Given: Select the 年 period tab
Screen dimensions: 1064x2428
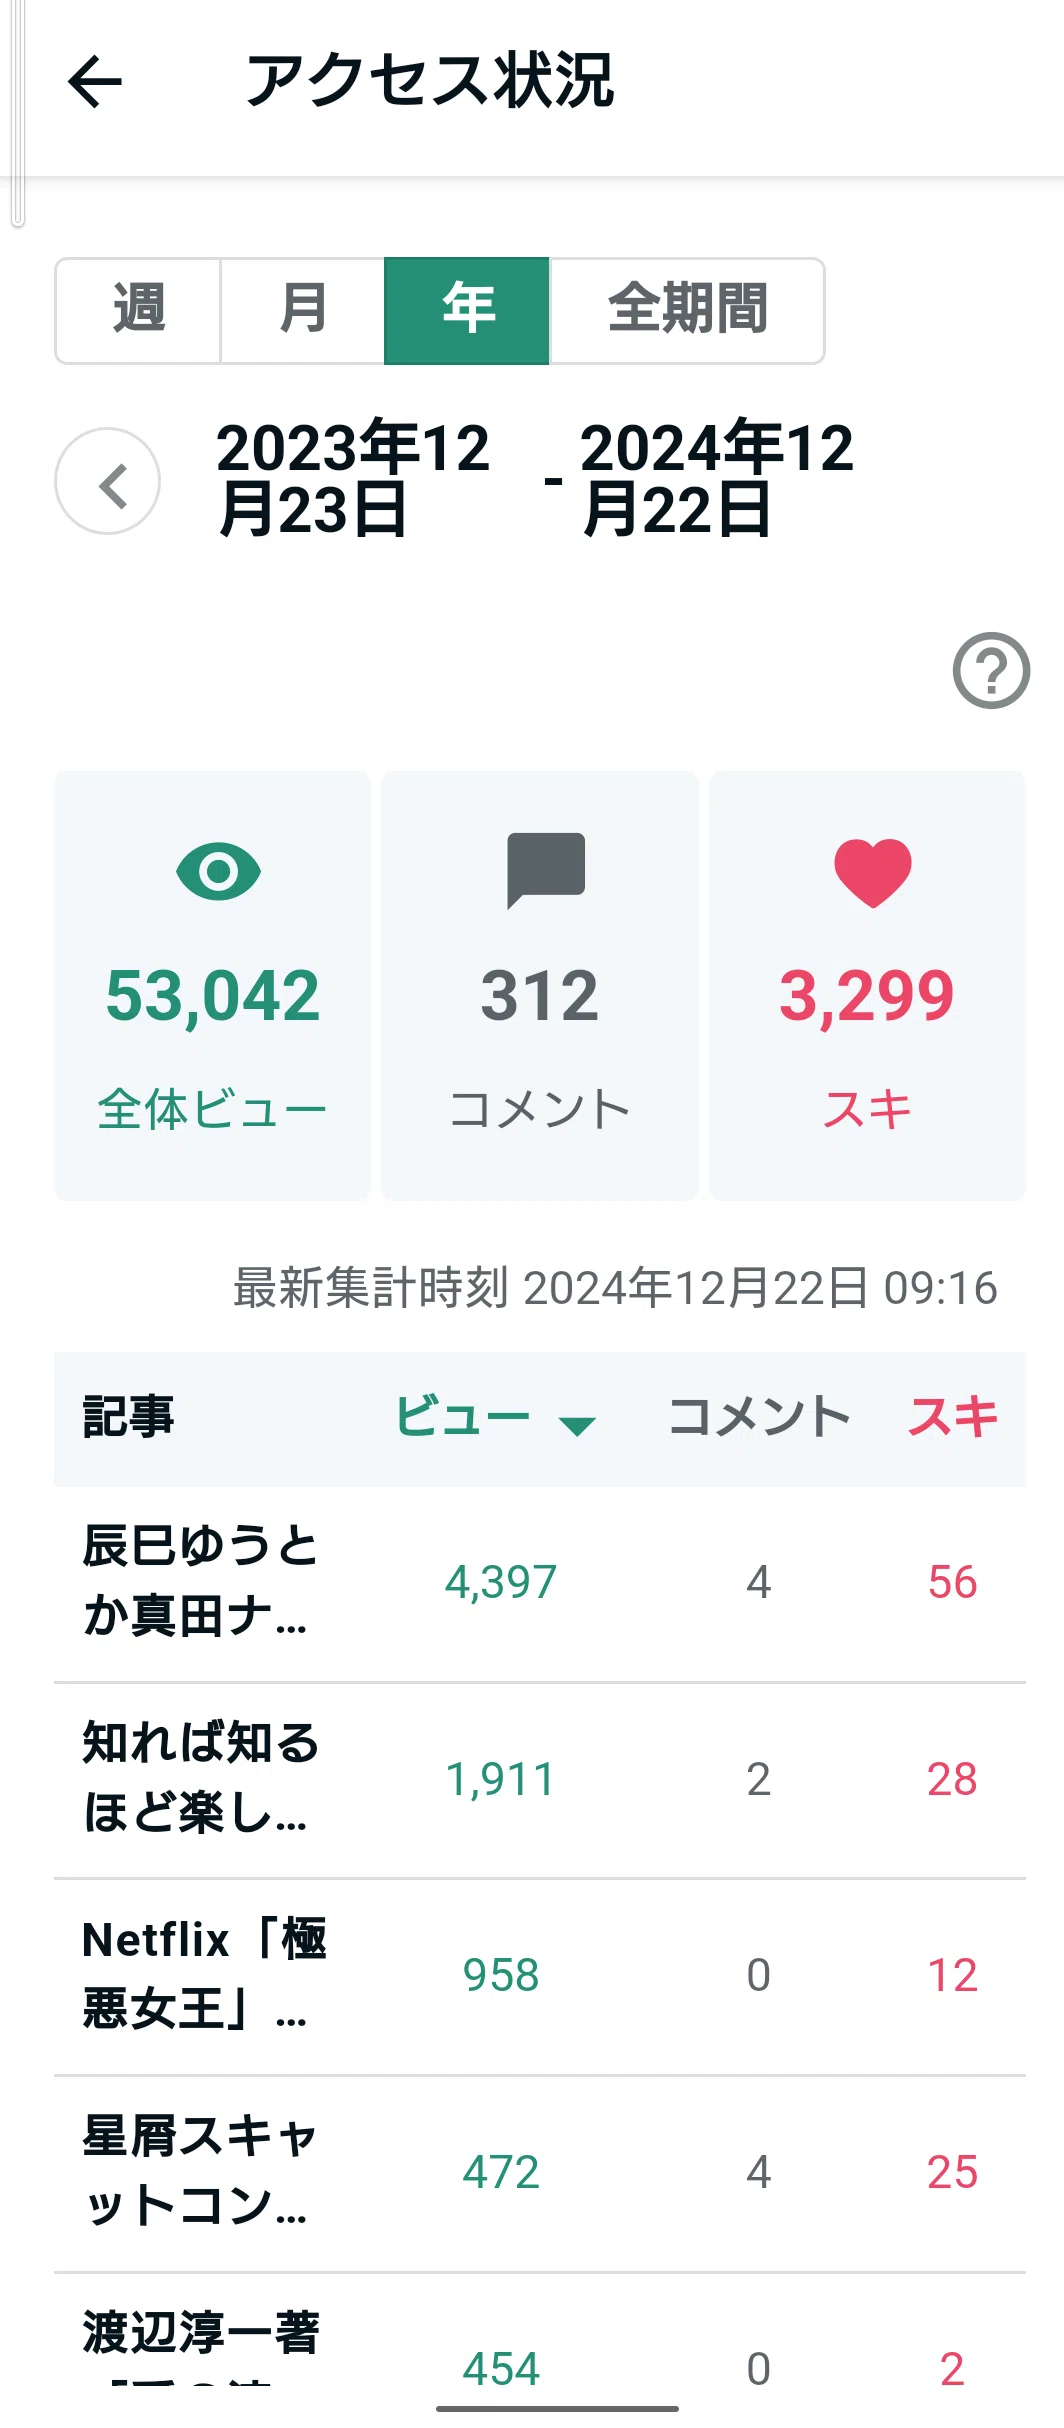Looking at the screenshot, I should (x=467, y=311).
